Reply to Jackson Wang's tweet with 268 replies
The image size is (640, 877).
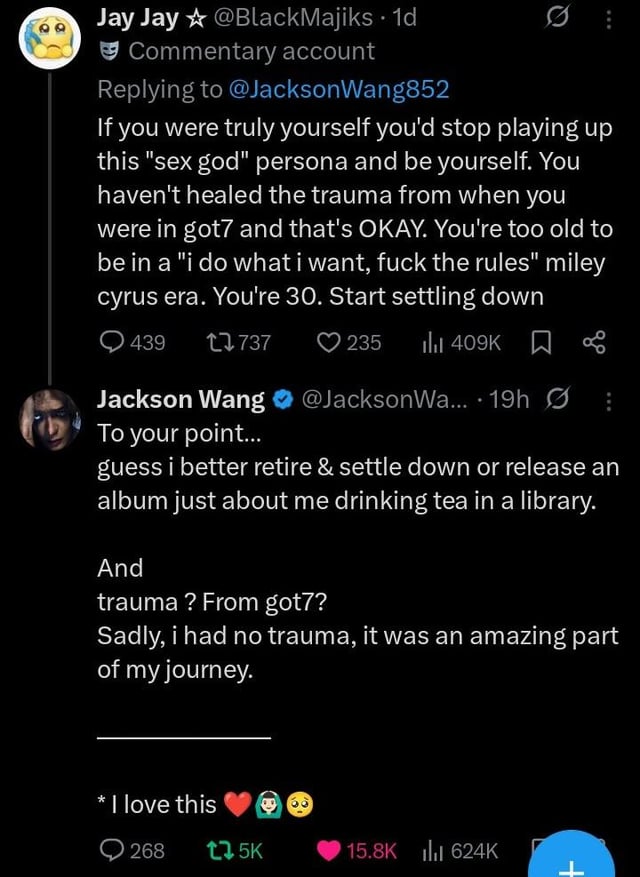pyautogui.click(x=112, y=851)
